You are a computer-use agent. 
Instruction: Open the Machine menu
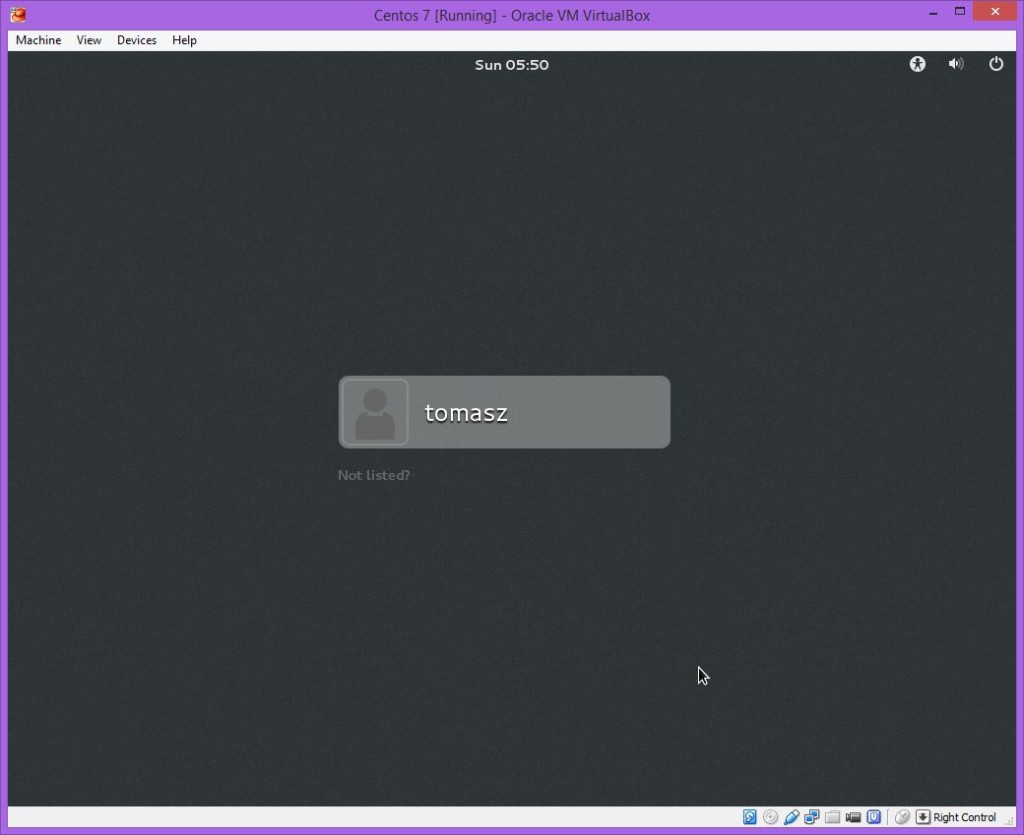(37, 40)
